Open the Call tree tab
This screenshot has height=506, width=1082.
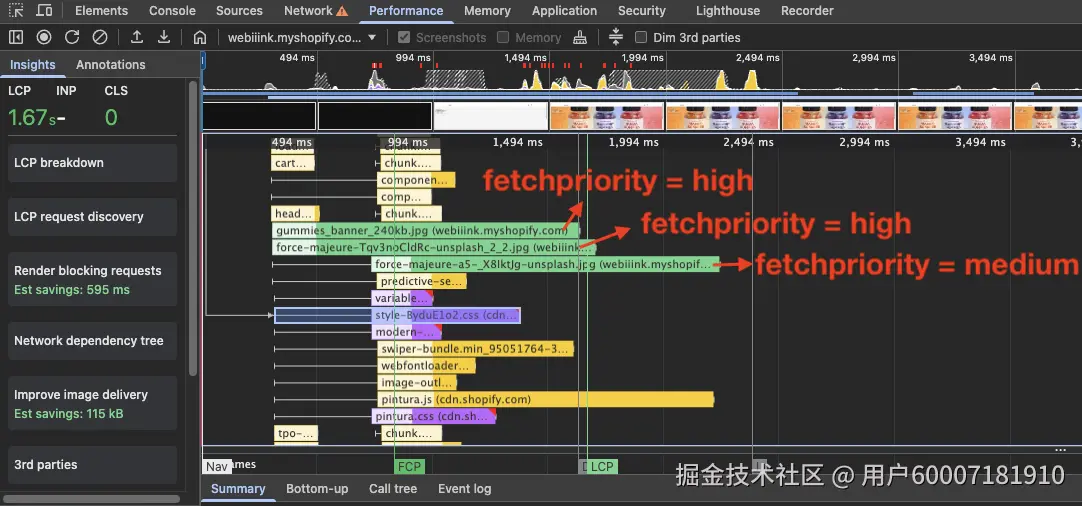coord(393,489)
